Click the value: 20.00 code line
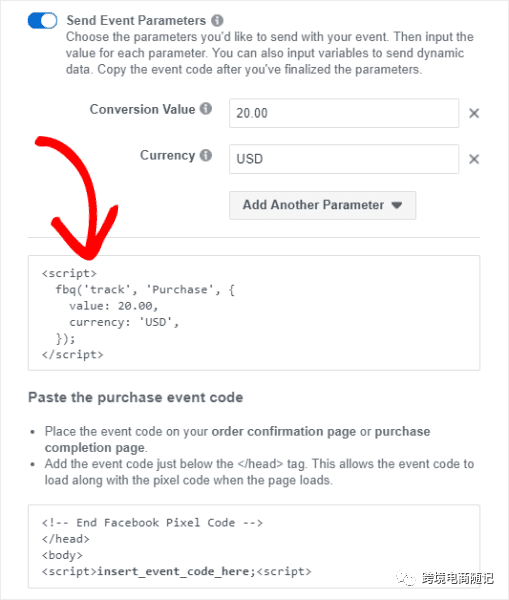This screenshot has width=509, height=600. (114, 306)
